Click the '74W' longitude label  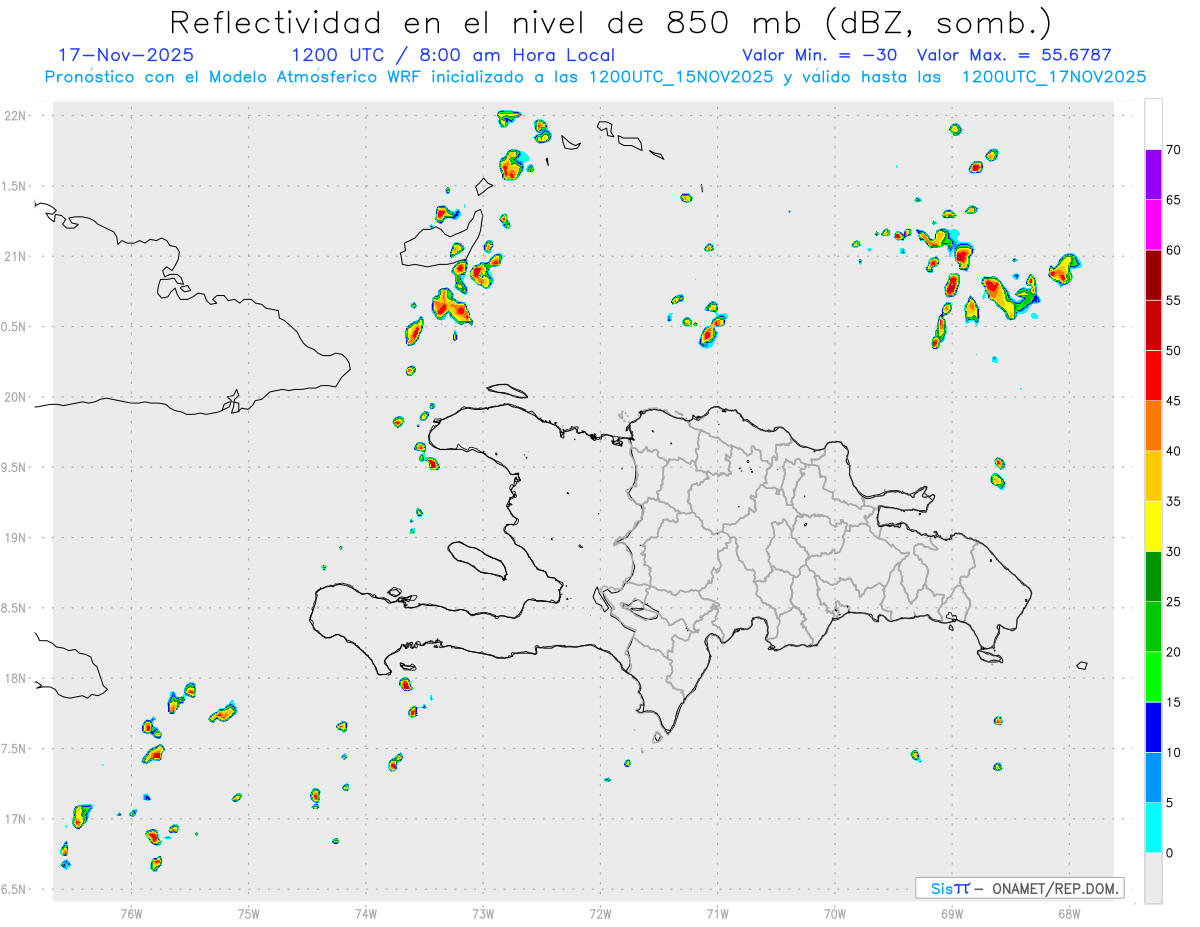pos(365,913)
